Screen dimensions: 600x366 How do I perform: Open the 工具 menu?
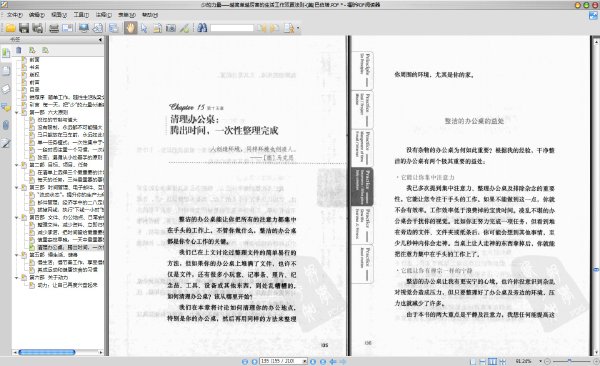tap(81, 15)
